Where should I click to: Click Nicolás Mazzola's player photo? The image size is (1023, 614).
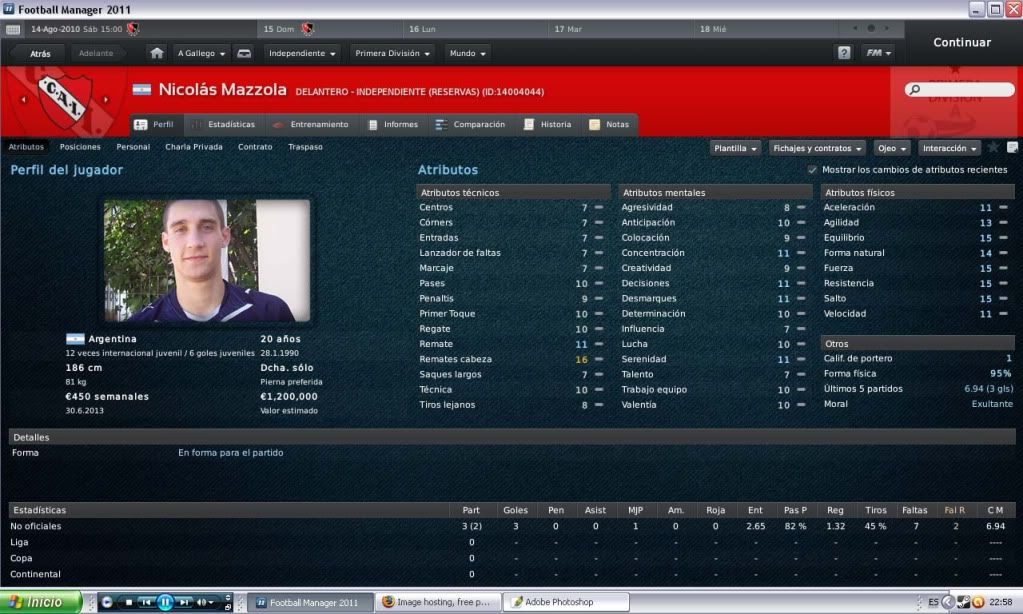[207, 260]
